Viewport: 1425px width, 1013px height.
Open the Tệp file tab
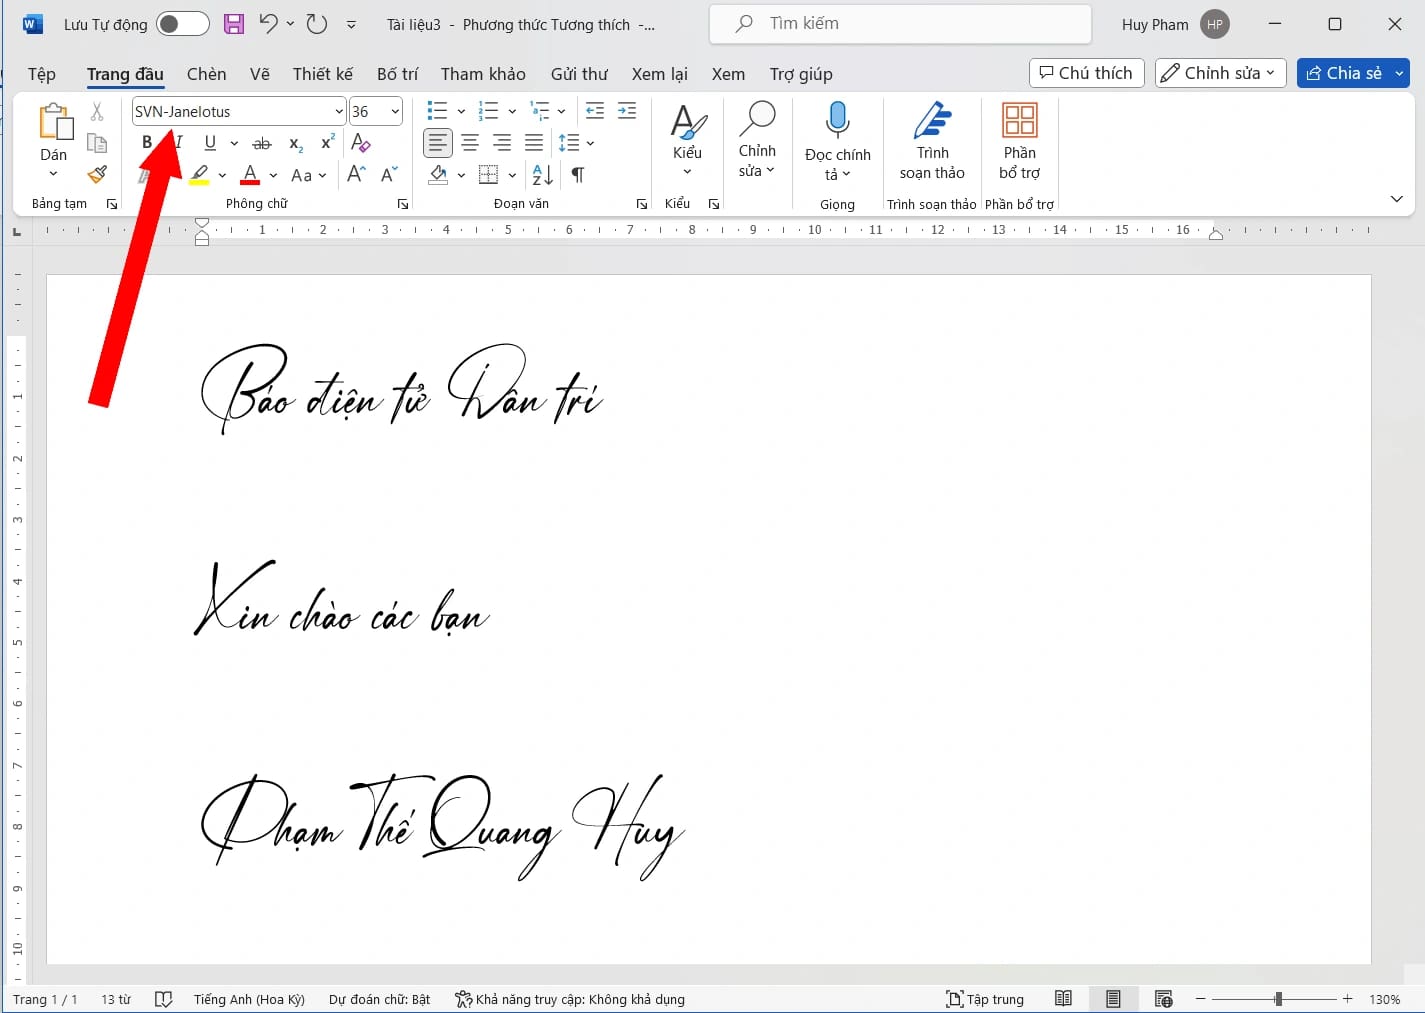tap(42, 74)
